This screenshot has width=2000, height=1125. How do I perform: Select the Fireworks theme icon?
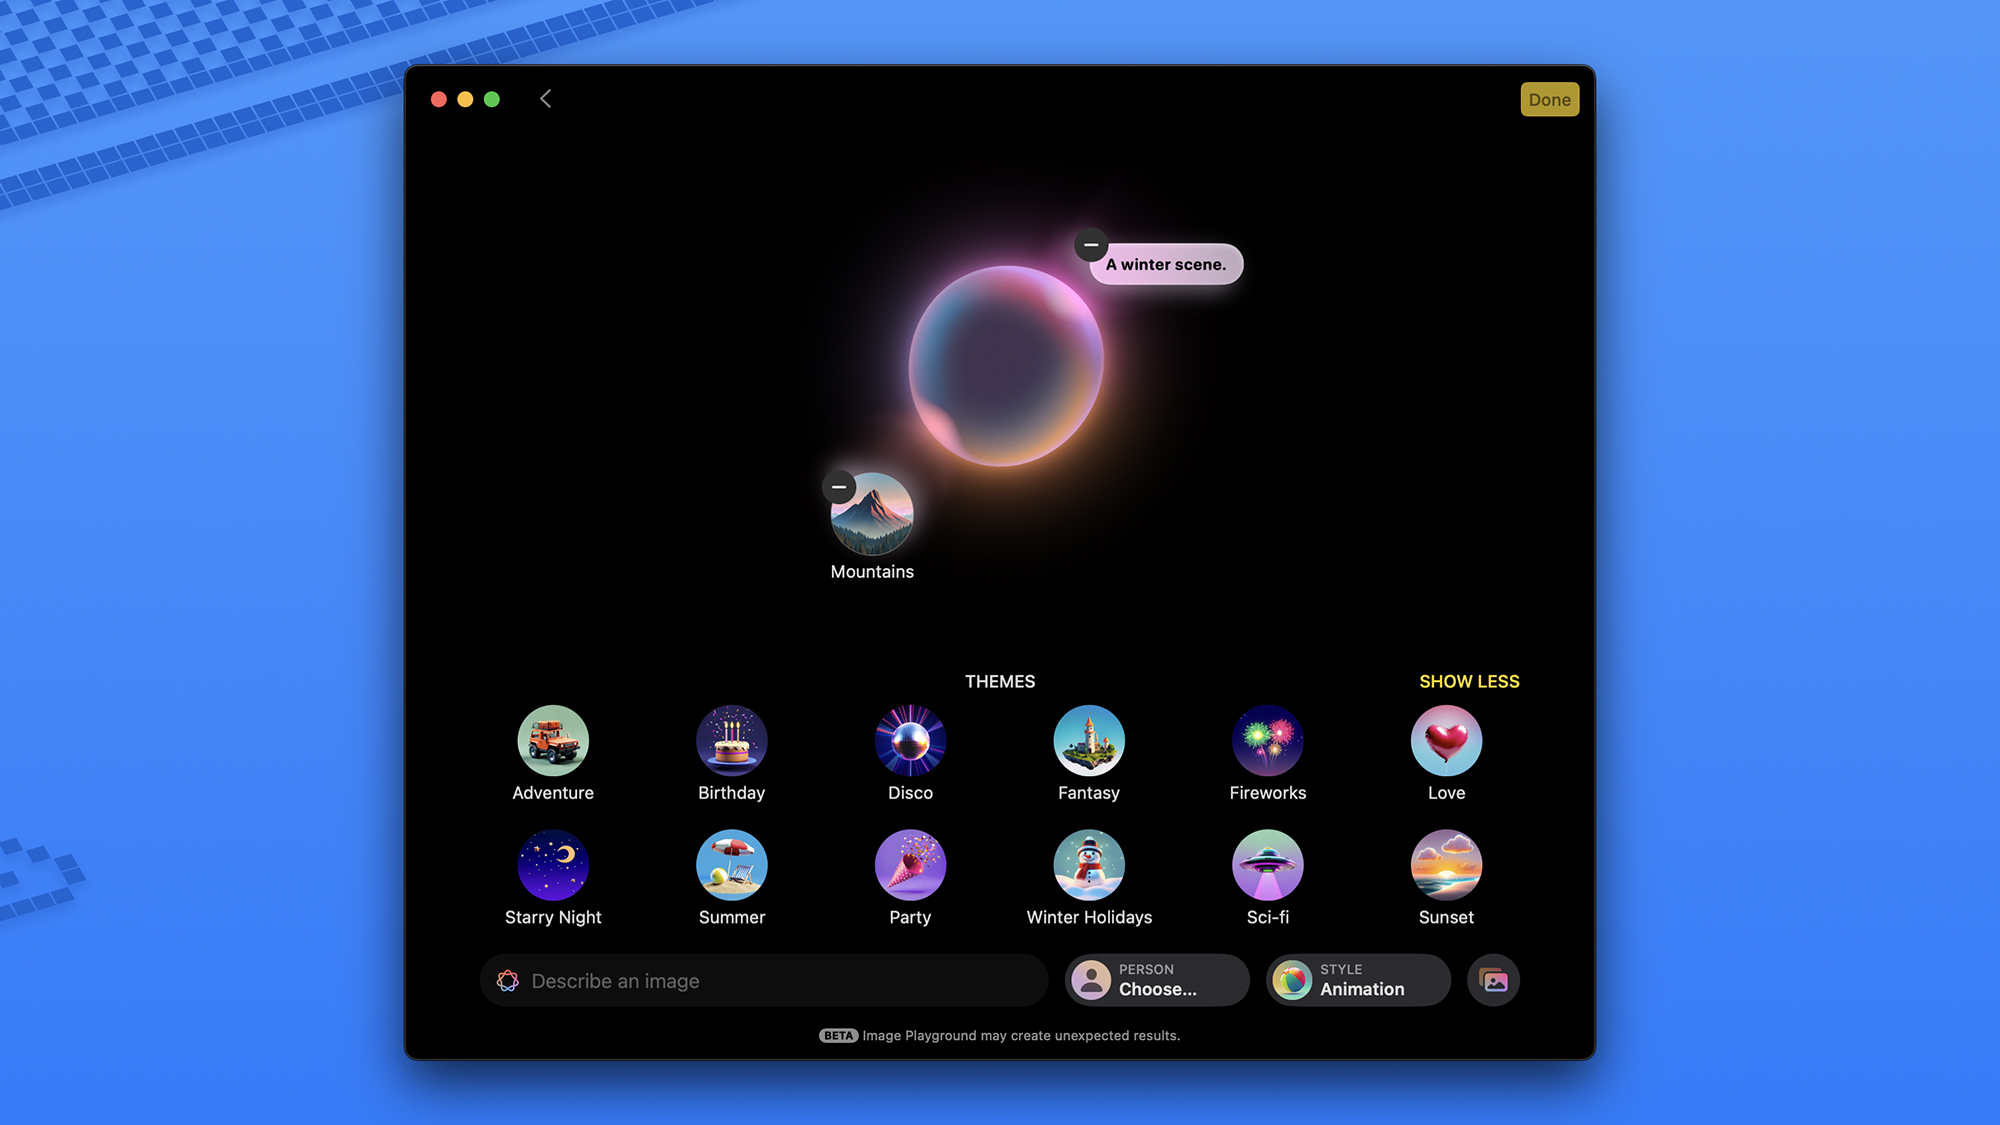1268,740
